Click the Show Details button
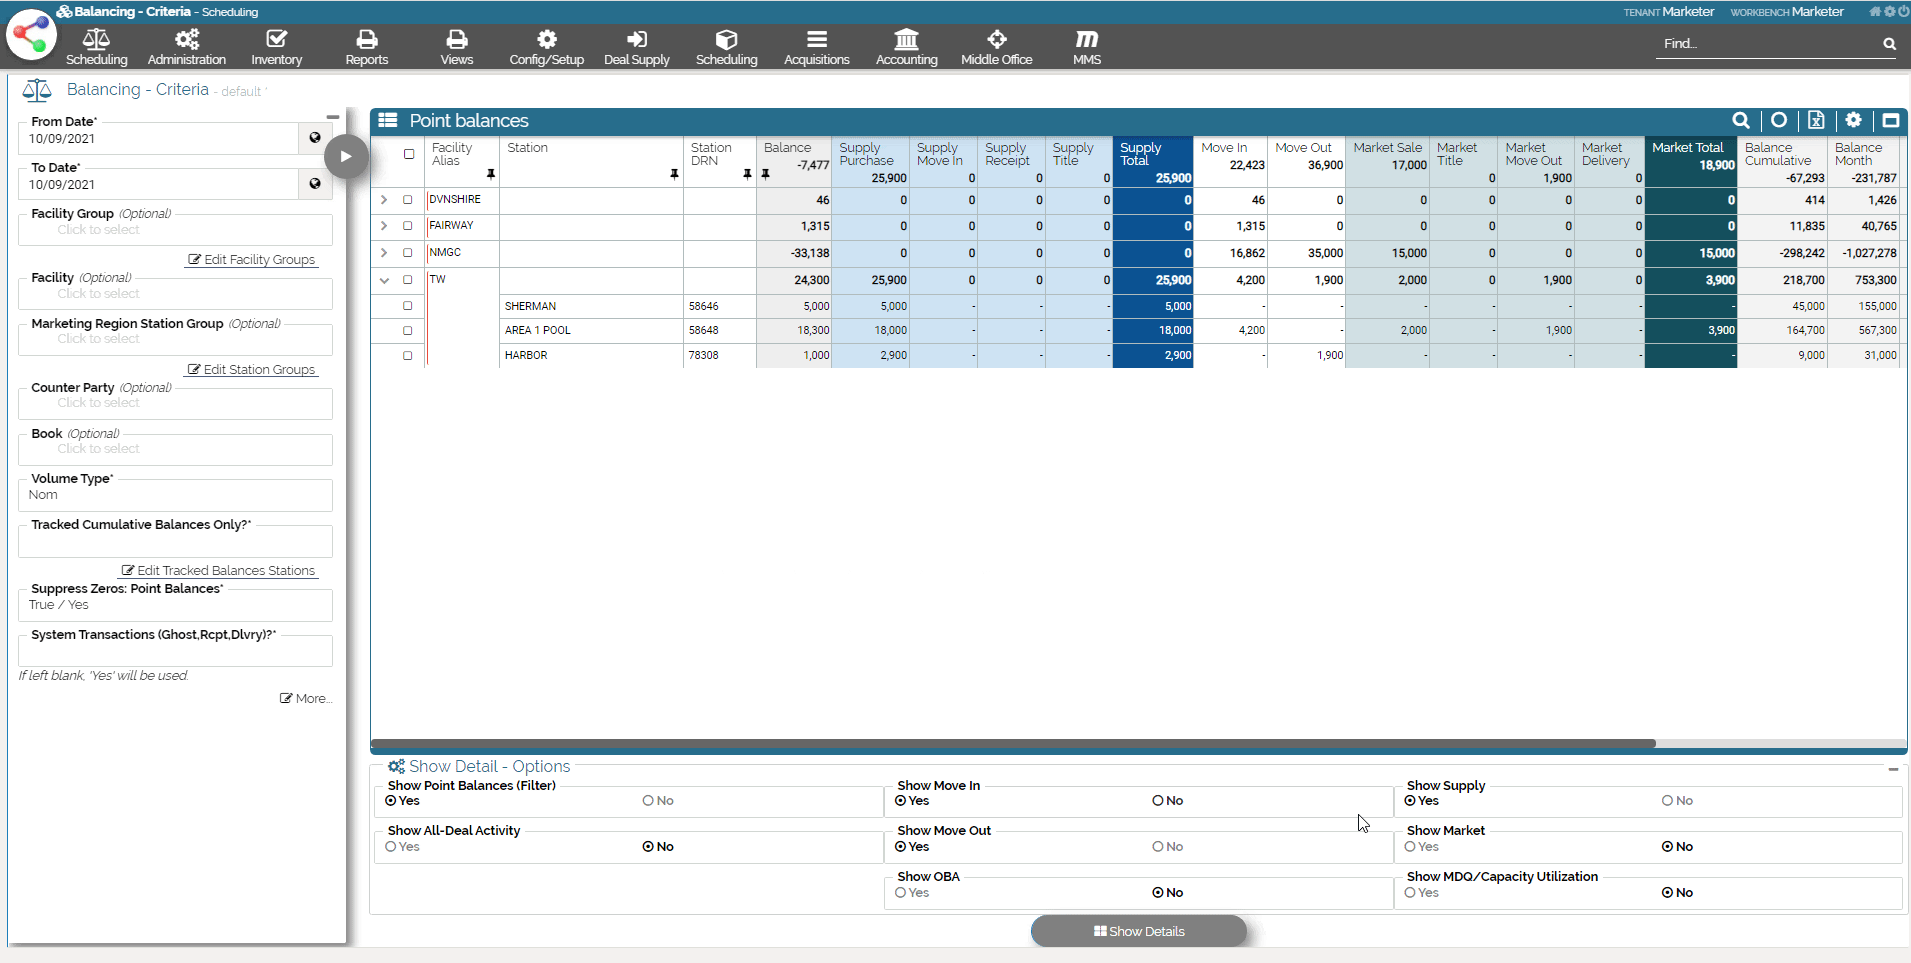Viewport: 1911px width, 963px height. [x=1139, y=931]
